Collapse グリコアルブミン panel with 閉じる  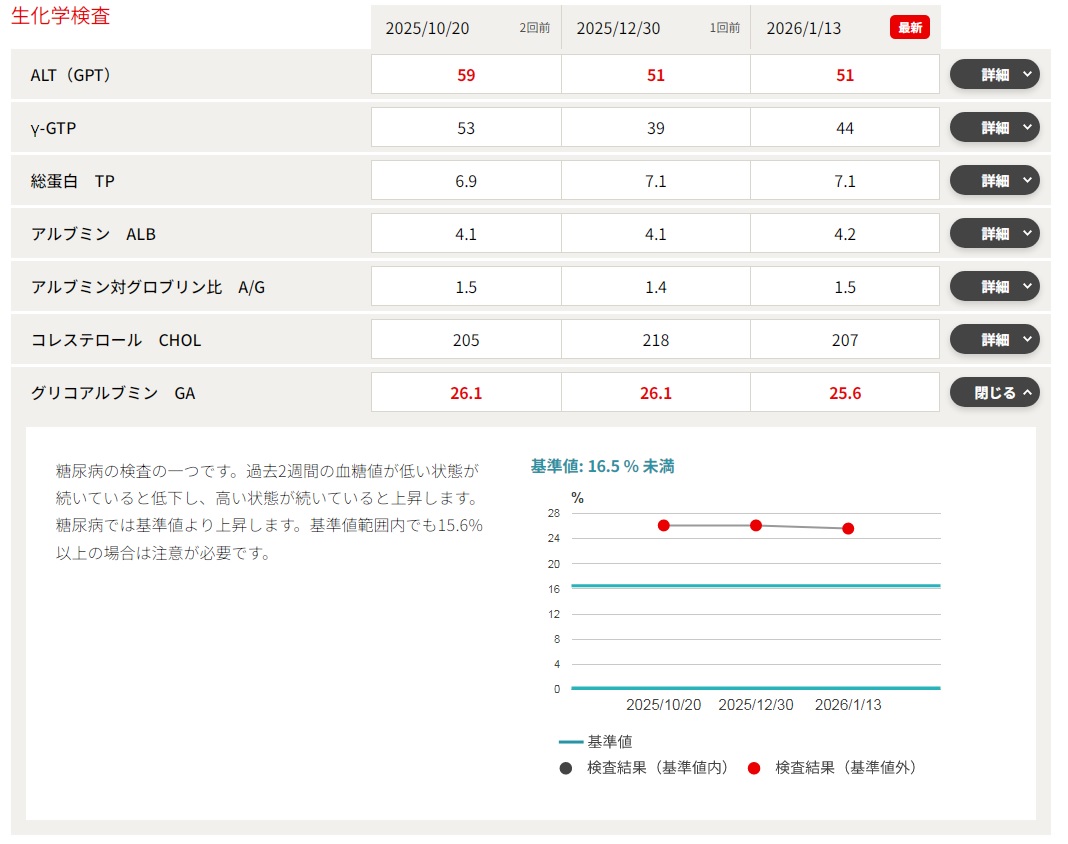(x=994, y=393)
